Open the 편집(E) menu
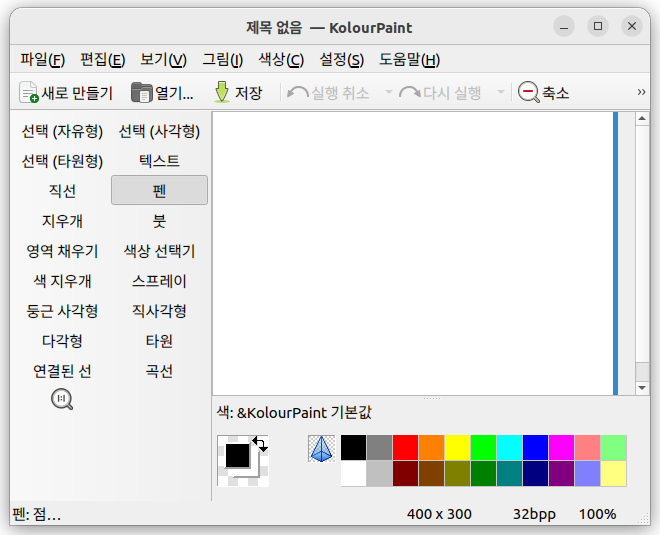Image resolution: width=660 pixels, height=535 pixels. 103,60
